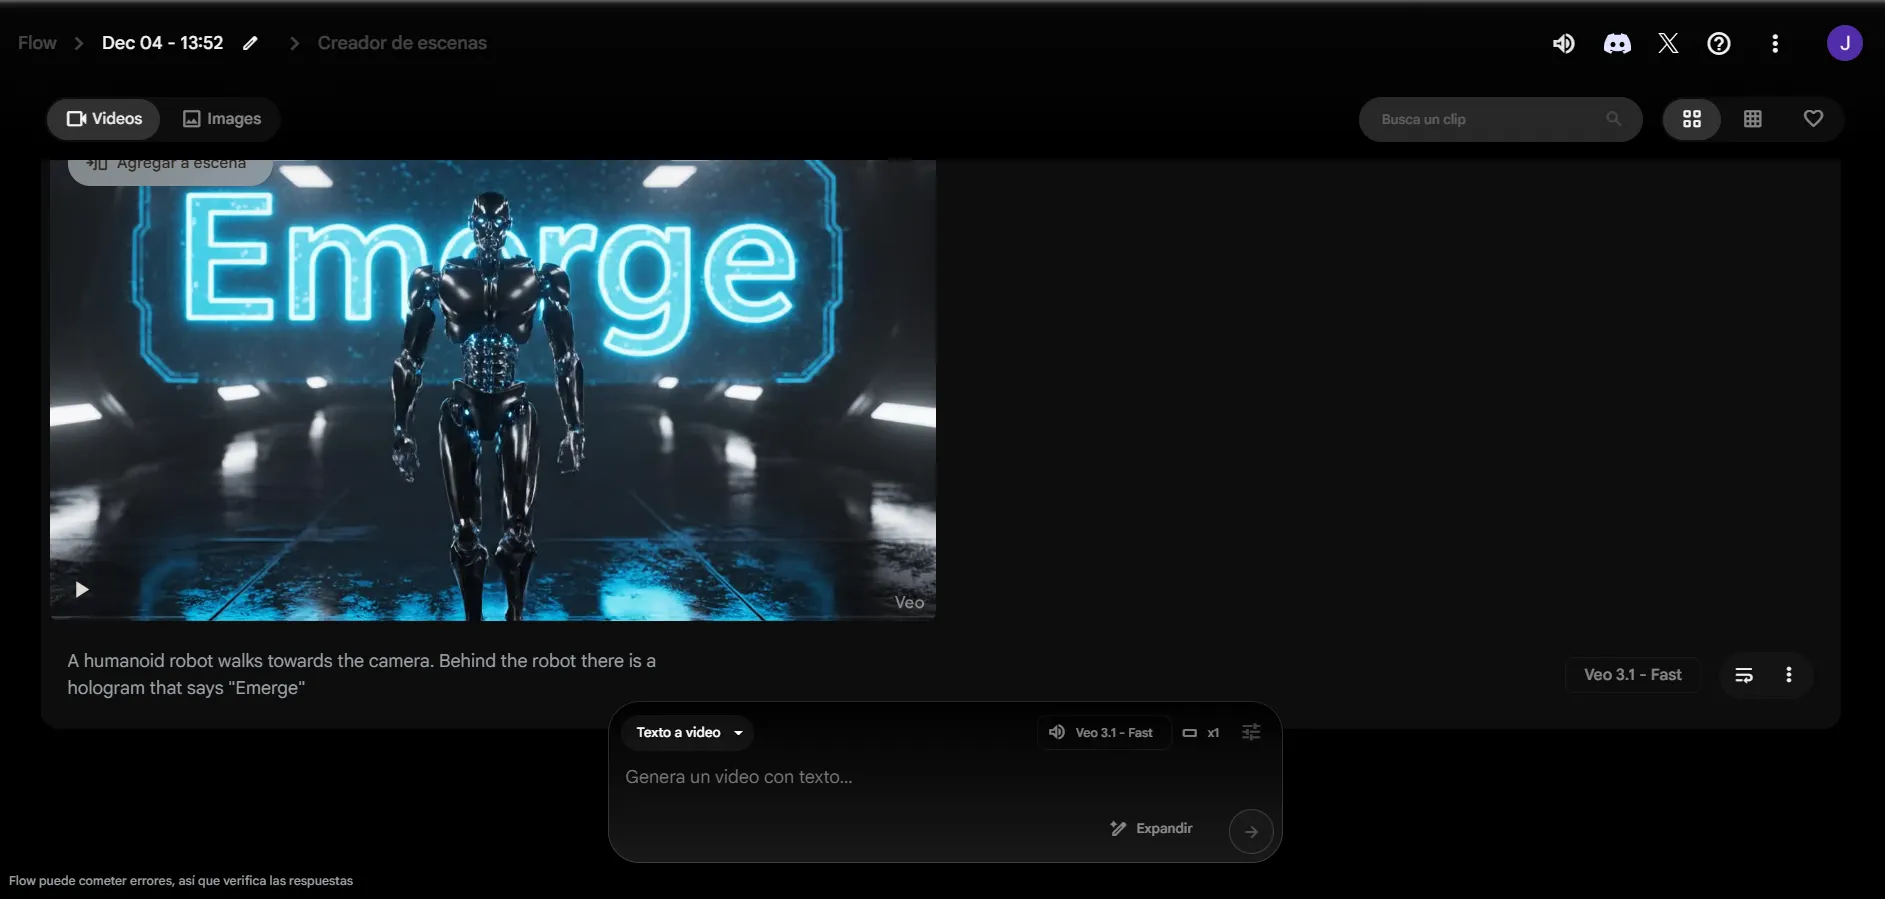This screenshot has height=899, width=1885.
Task: Open the clip's three-dot options menu
Action: pos(1788,675)
